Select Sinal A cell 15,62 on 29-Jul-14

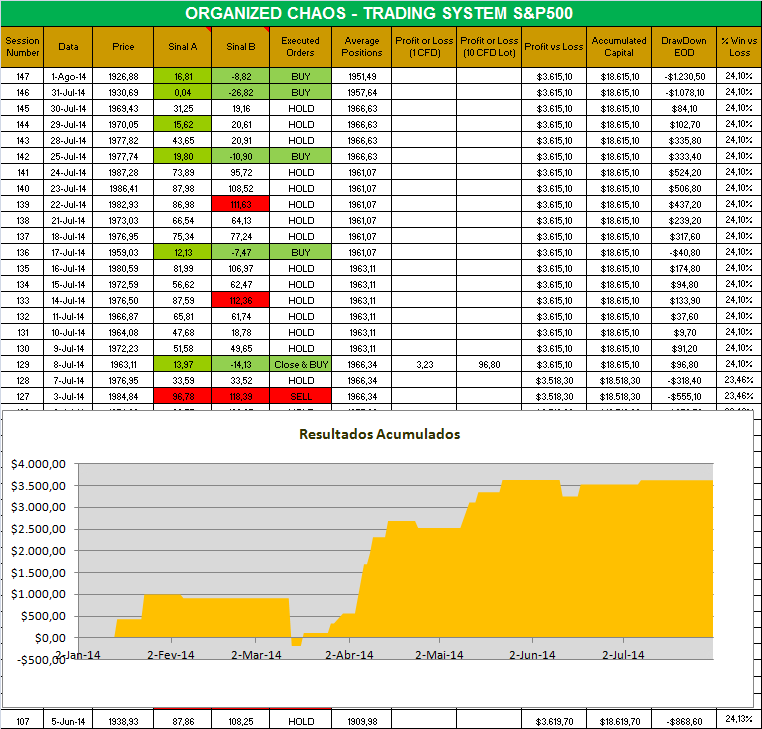(x=183, y=124)
